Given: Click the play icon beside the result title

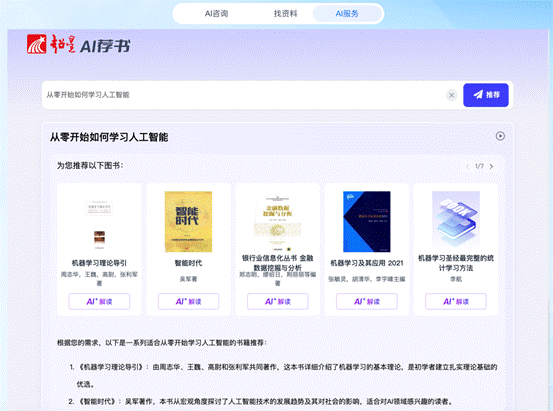Looking at the screenshot, I should click(500, 136).
